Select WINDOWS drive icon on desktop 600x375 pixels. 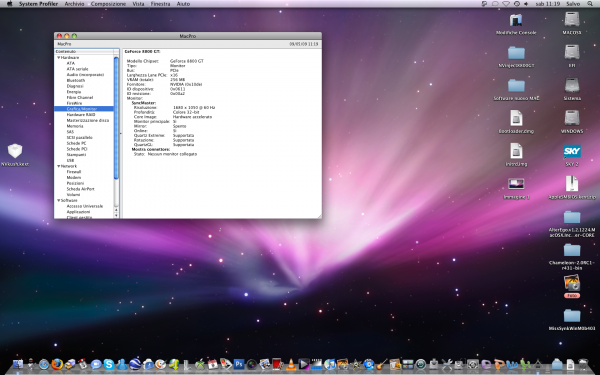pyautogui.click(x=572, y=118)
